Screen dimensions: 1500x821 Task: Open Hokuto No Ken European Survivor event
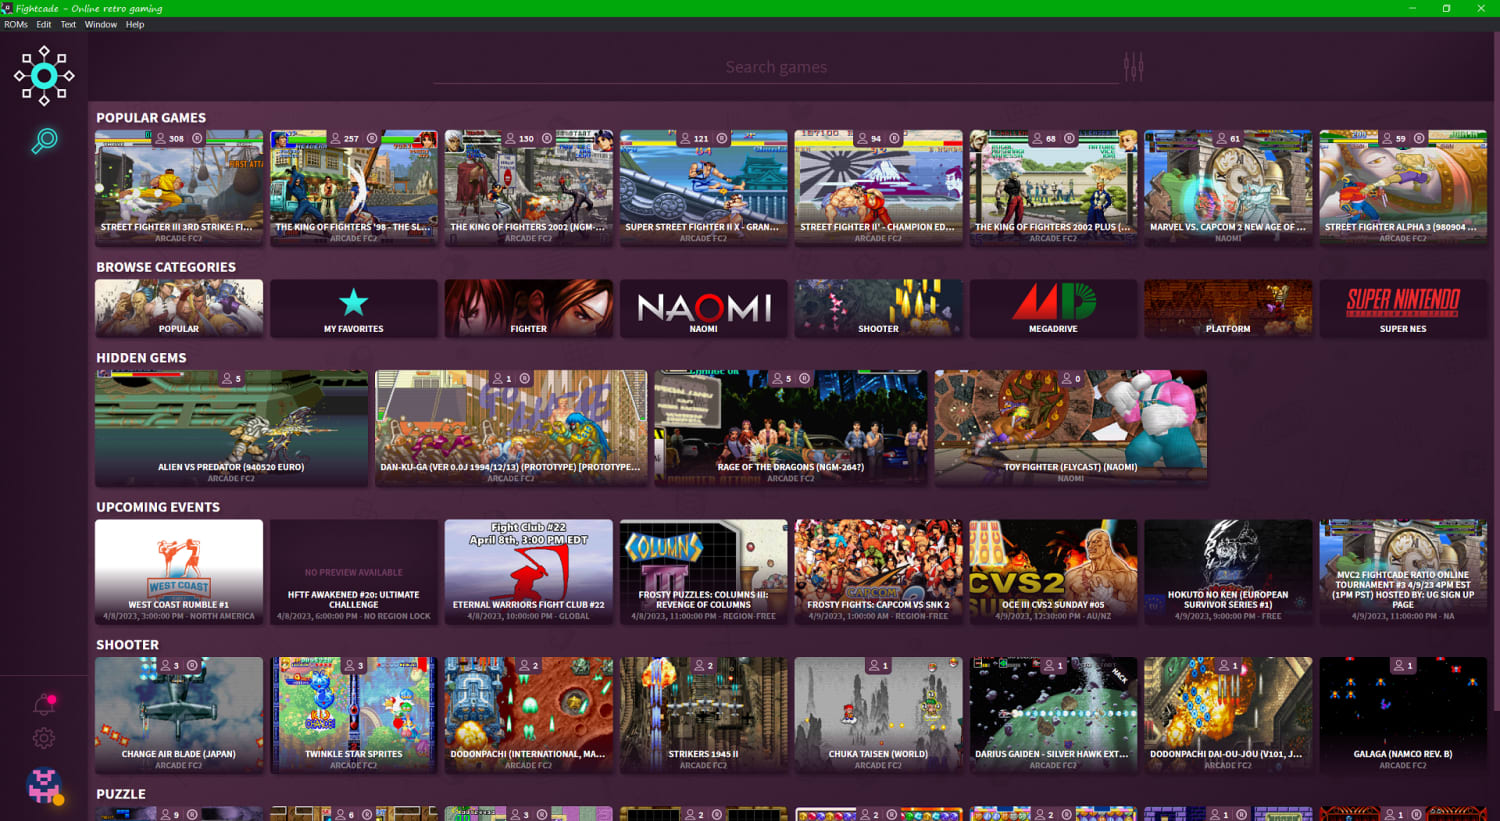1229,572
